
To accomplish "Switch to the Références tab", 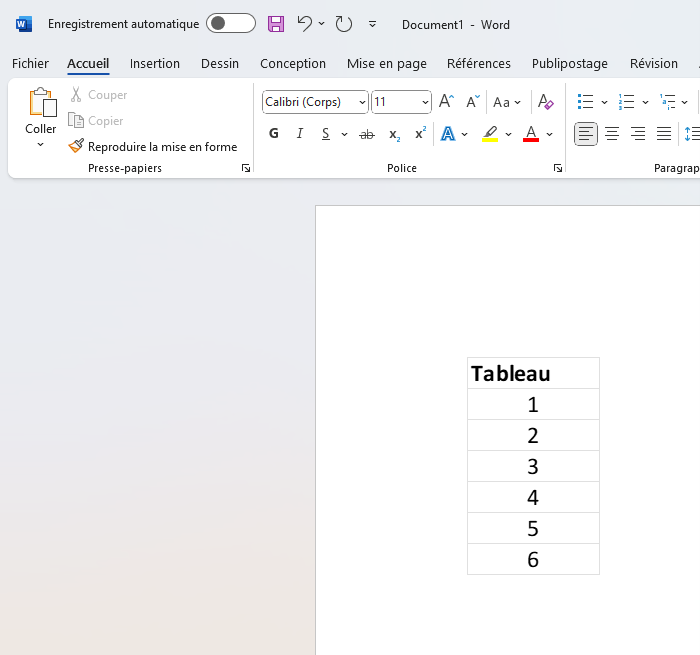I will coord(479,64).
